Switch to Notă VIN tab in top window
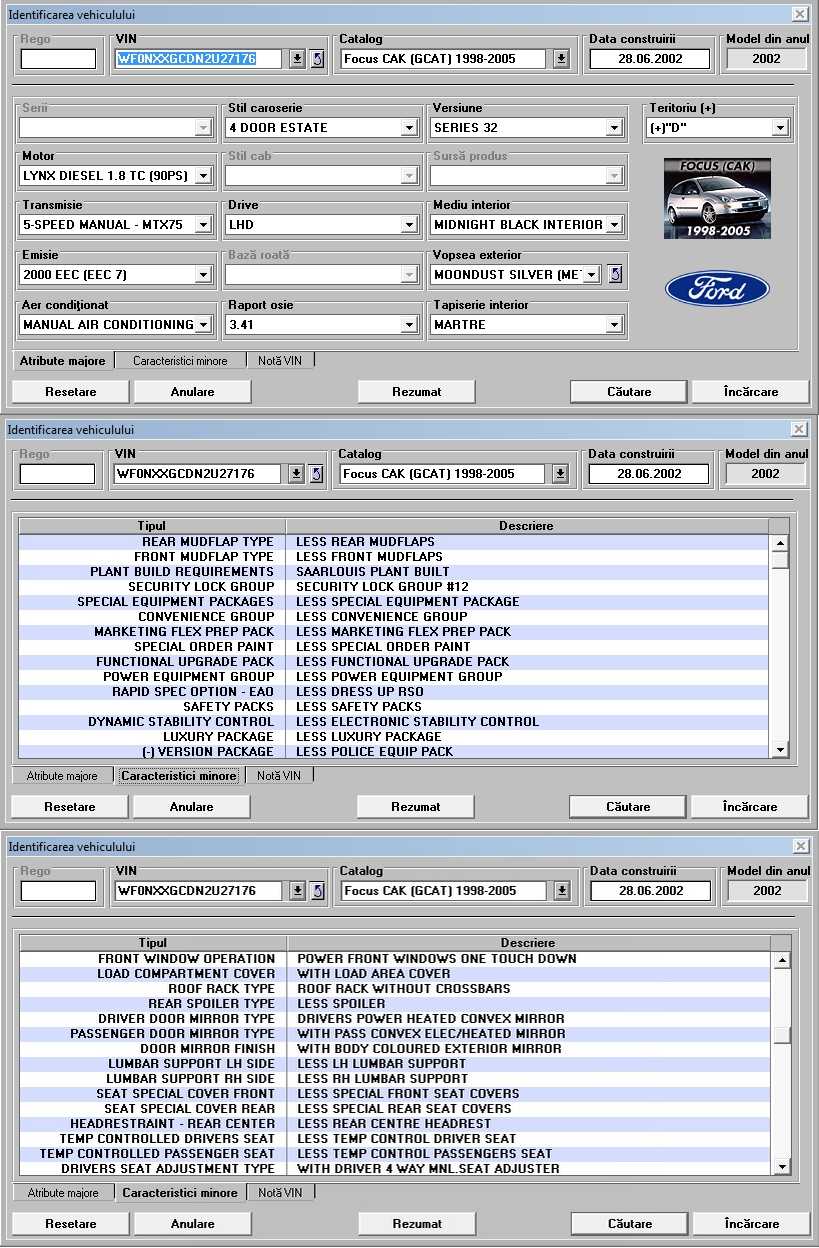The height and width of the screenshot is (1248, 819). pyautogui.click(x=281, y=361)
